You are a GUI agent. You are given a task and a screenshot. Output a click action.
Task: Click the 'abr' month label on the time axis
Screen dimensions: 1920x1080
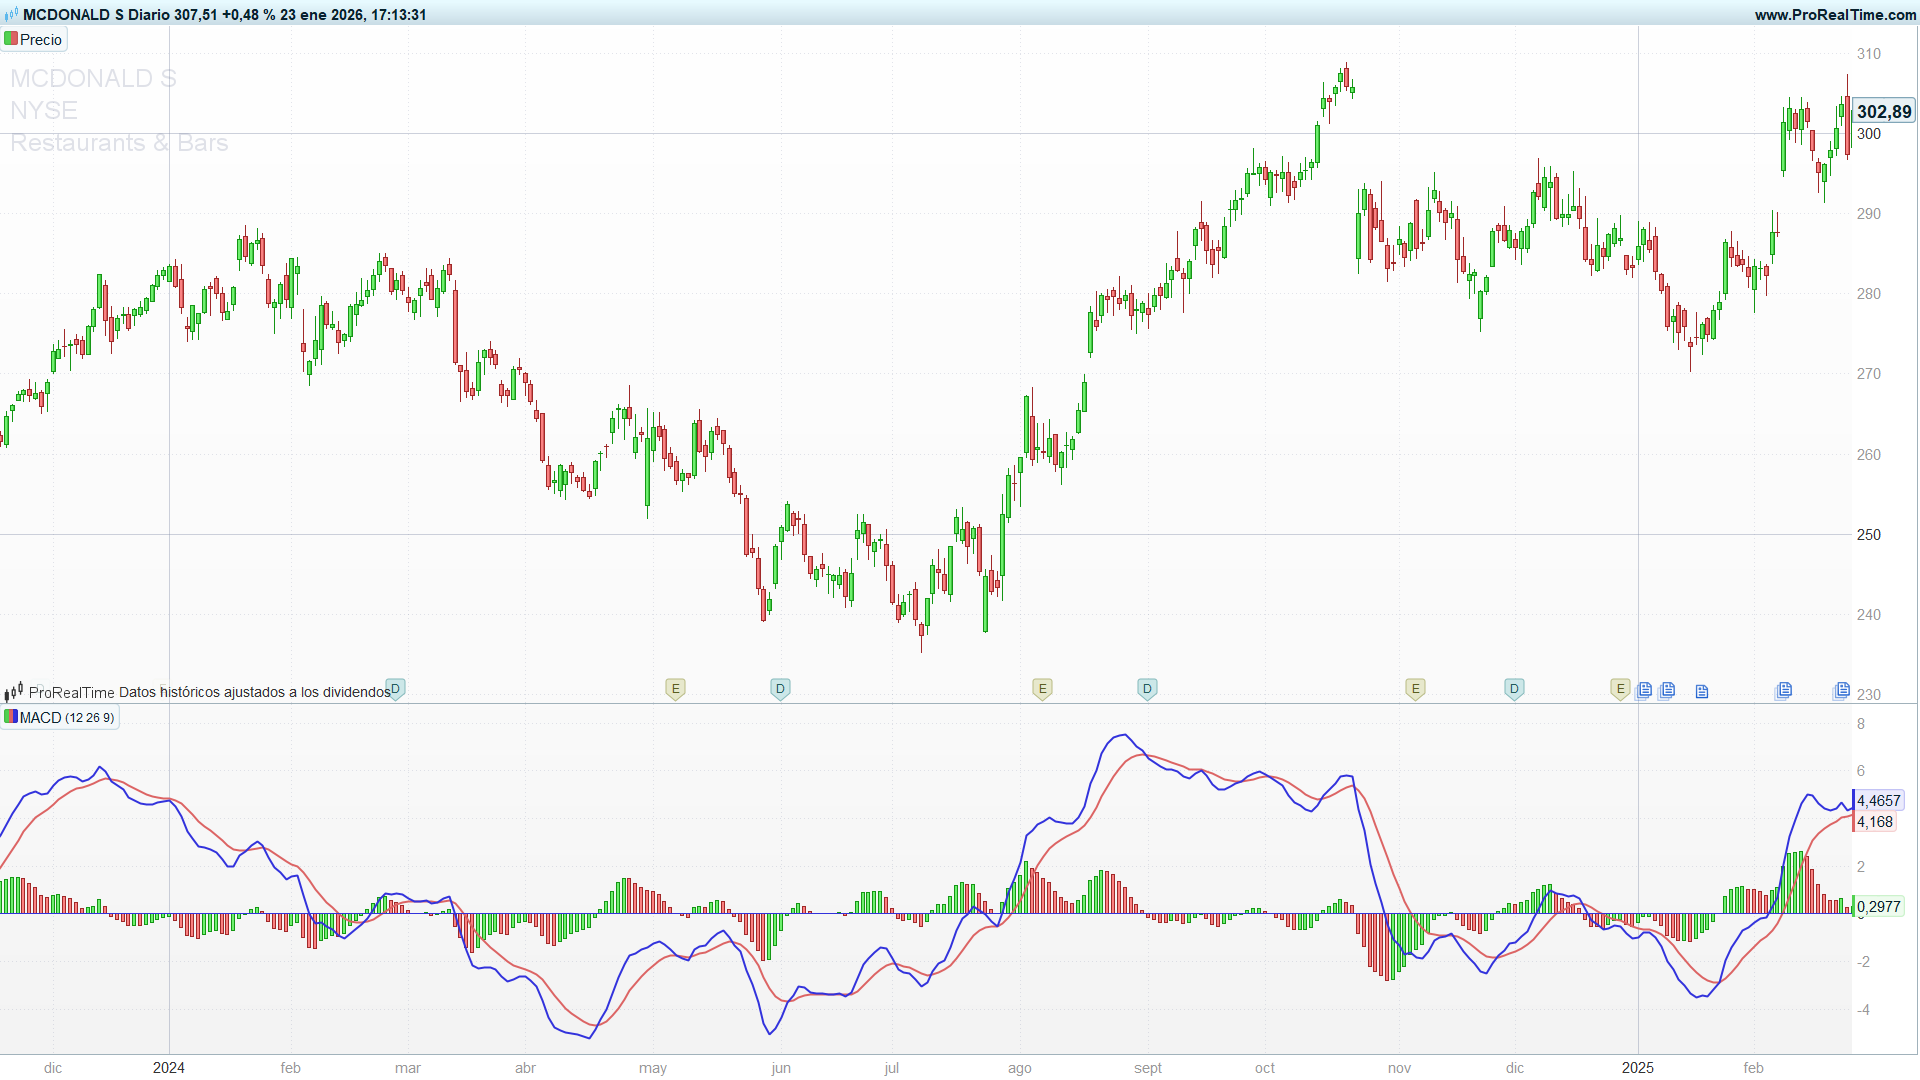[x=526, y=1068]
